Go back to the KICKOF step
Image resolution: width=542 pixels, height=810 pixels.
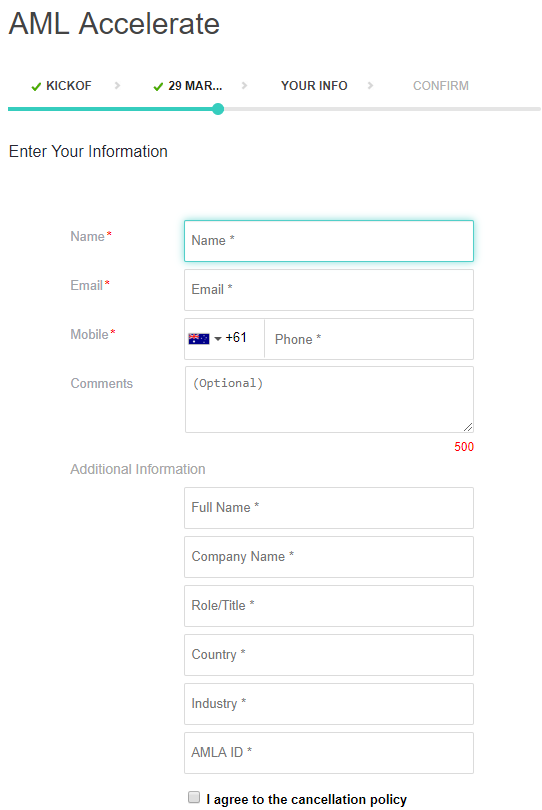(69, 86)
